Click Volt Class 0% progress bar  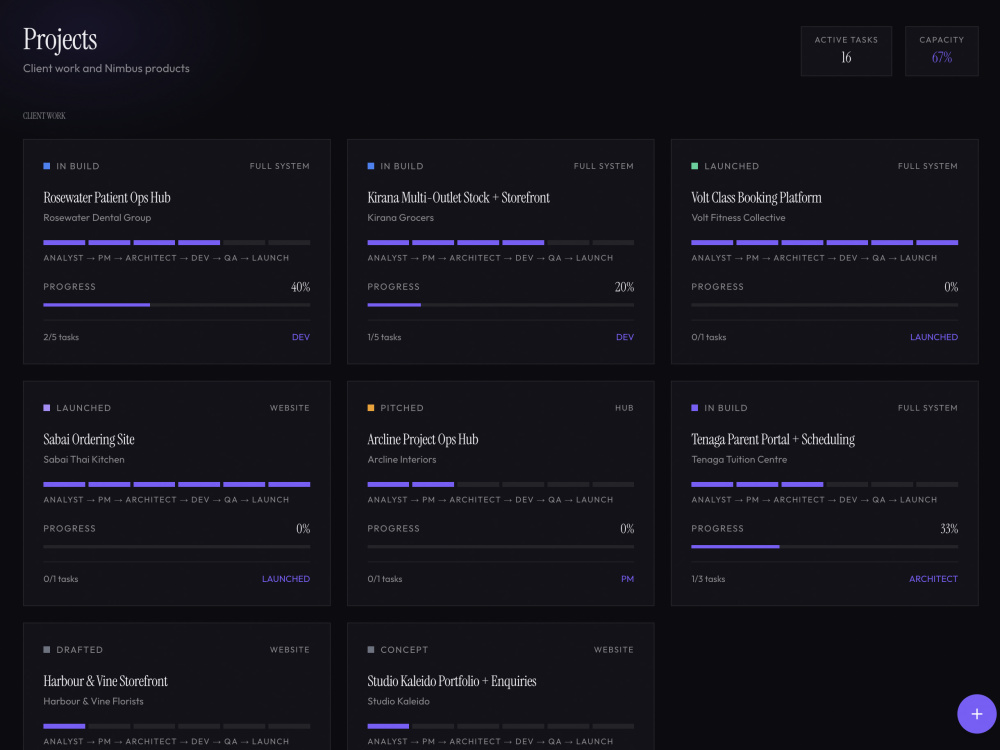tap(825, 305)
